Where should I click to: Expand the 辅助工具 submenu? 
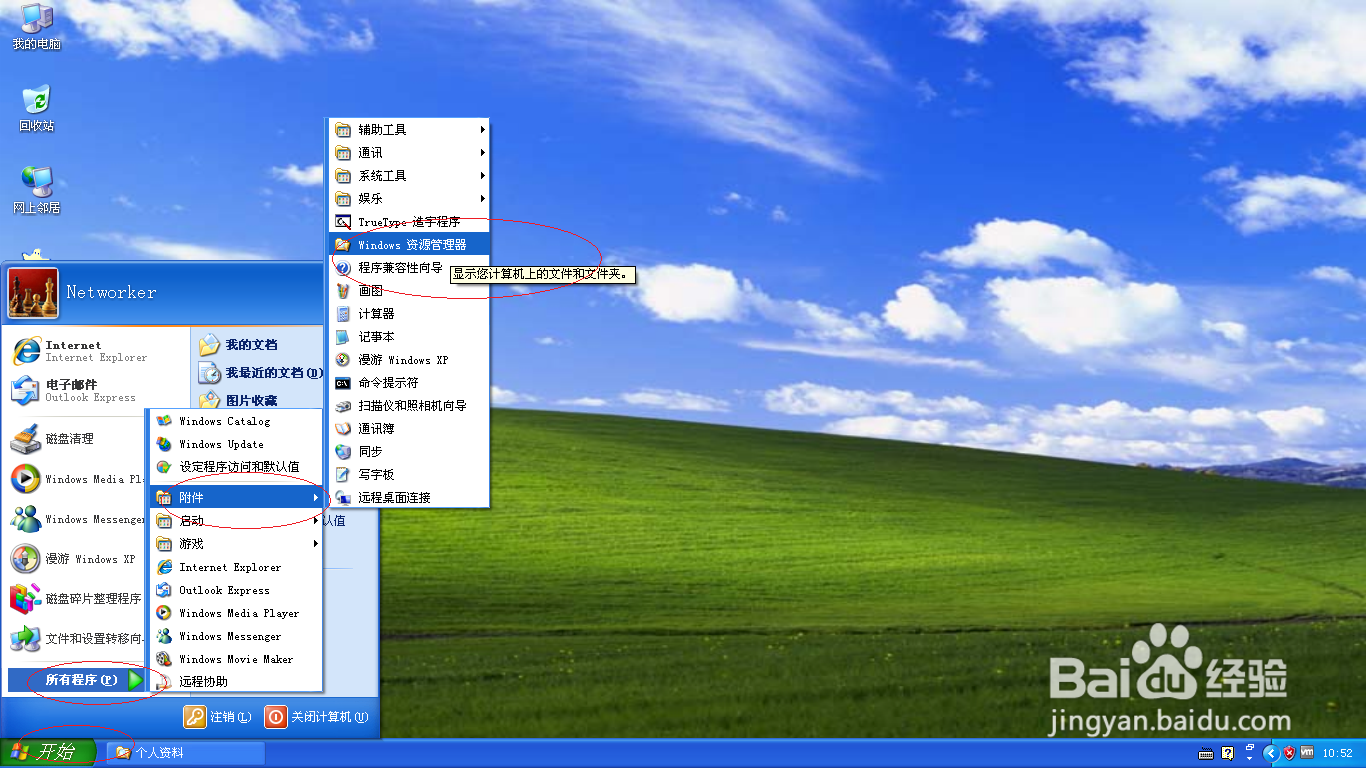409,130
